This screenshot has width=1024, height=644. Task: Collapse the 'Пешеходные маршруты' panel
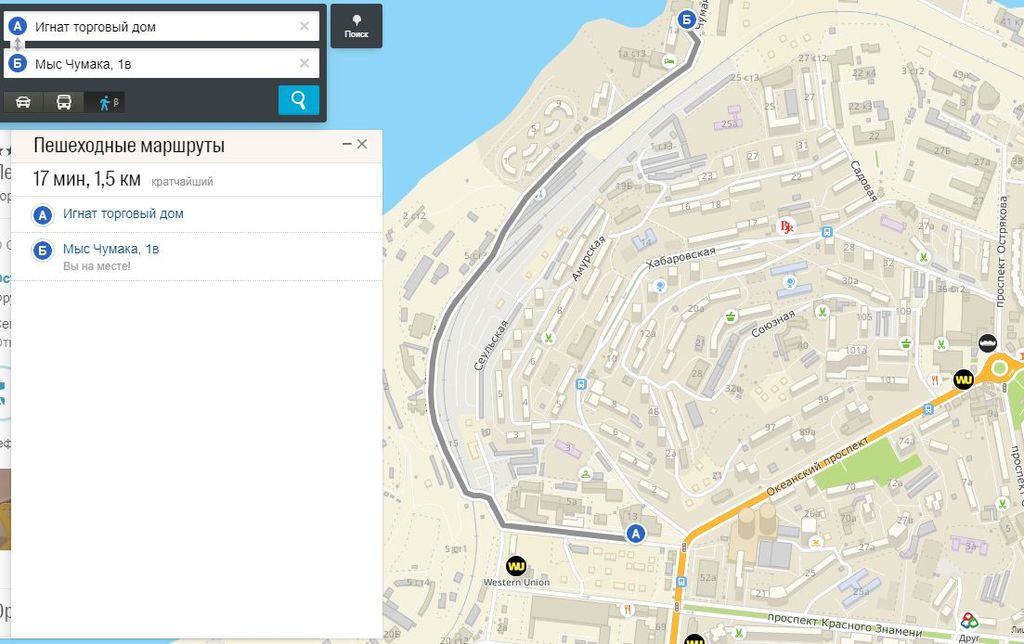click(347, 144)
